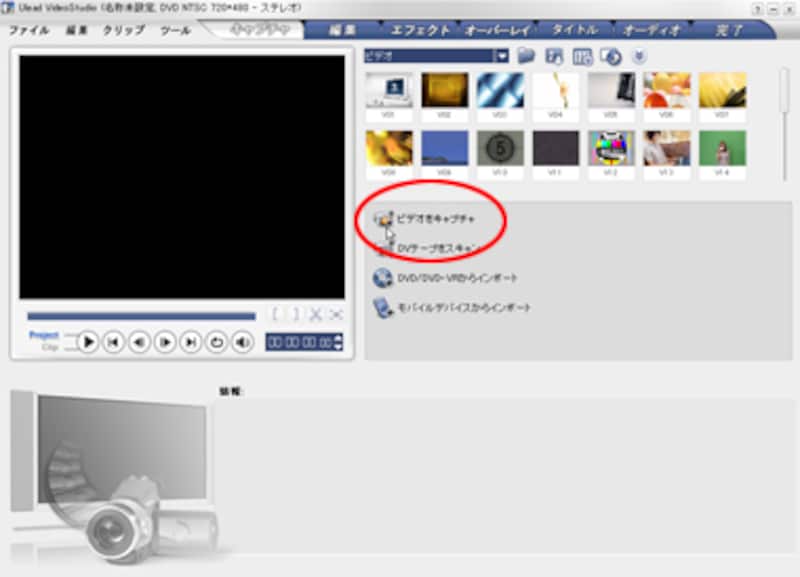Step back one frame with Previous button

pos(139,342)
